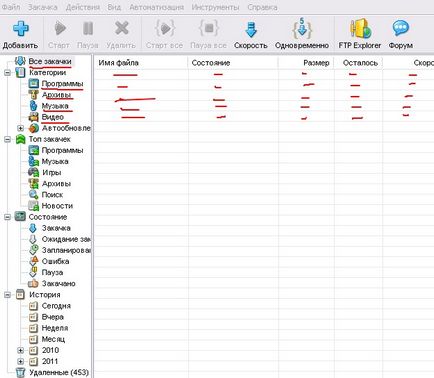Open Игры under Топ закачек
Screen dimensions: 434x378
51,172
